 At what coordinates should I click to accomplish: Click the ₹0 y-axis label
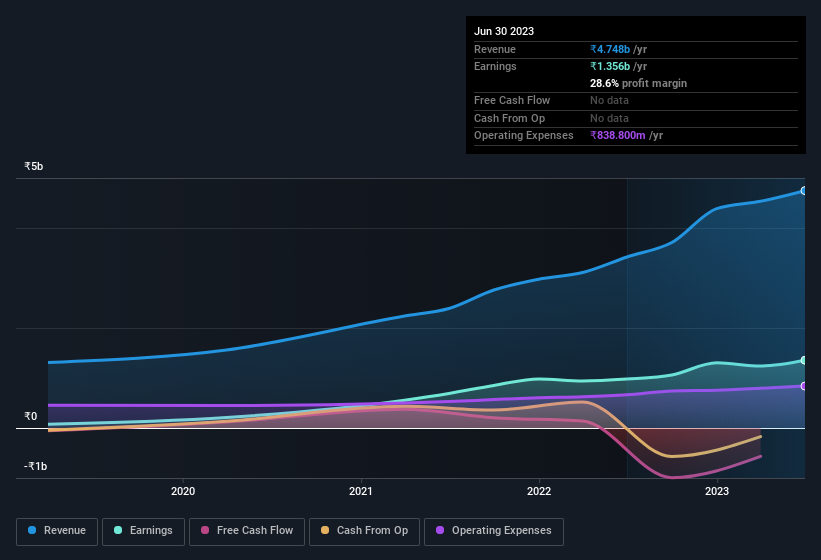[30, 416]
